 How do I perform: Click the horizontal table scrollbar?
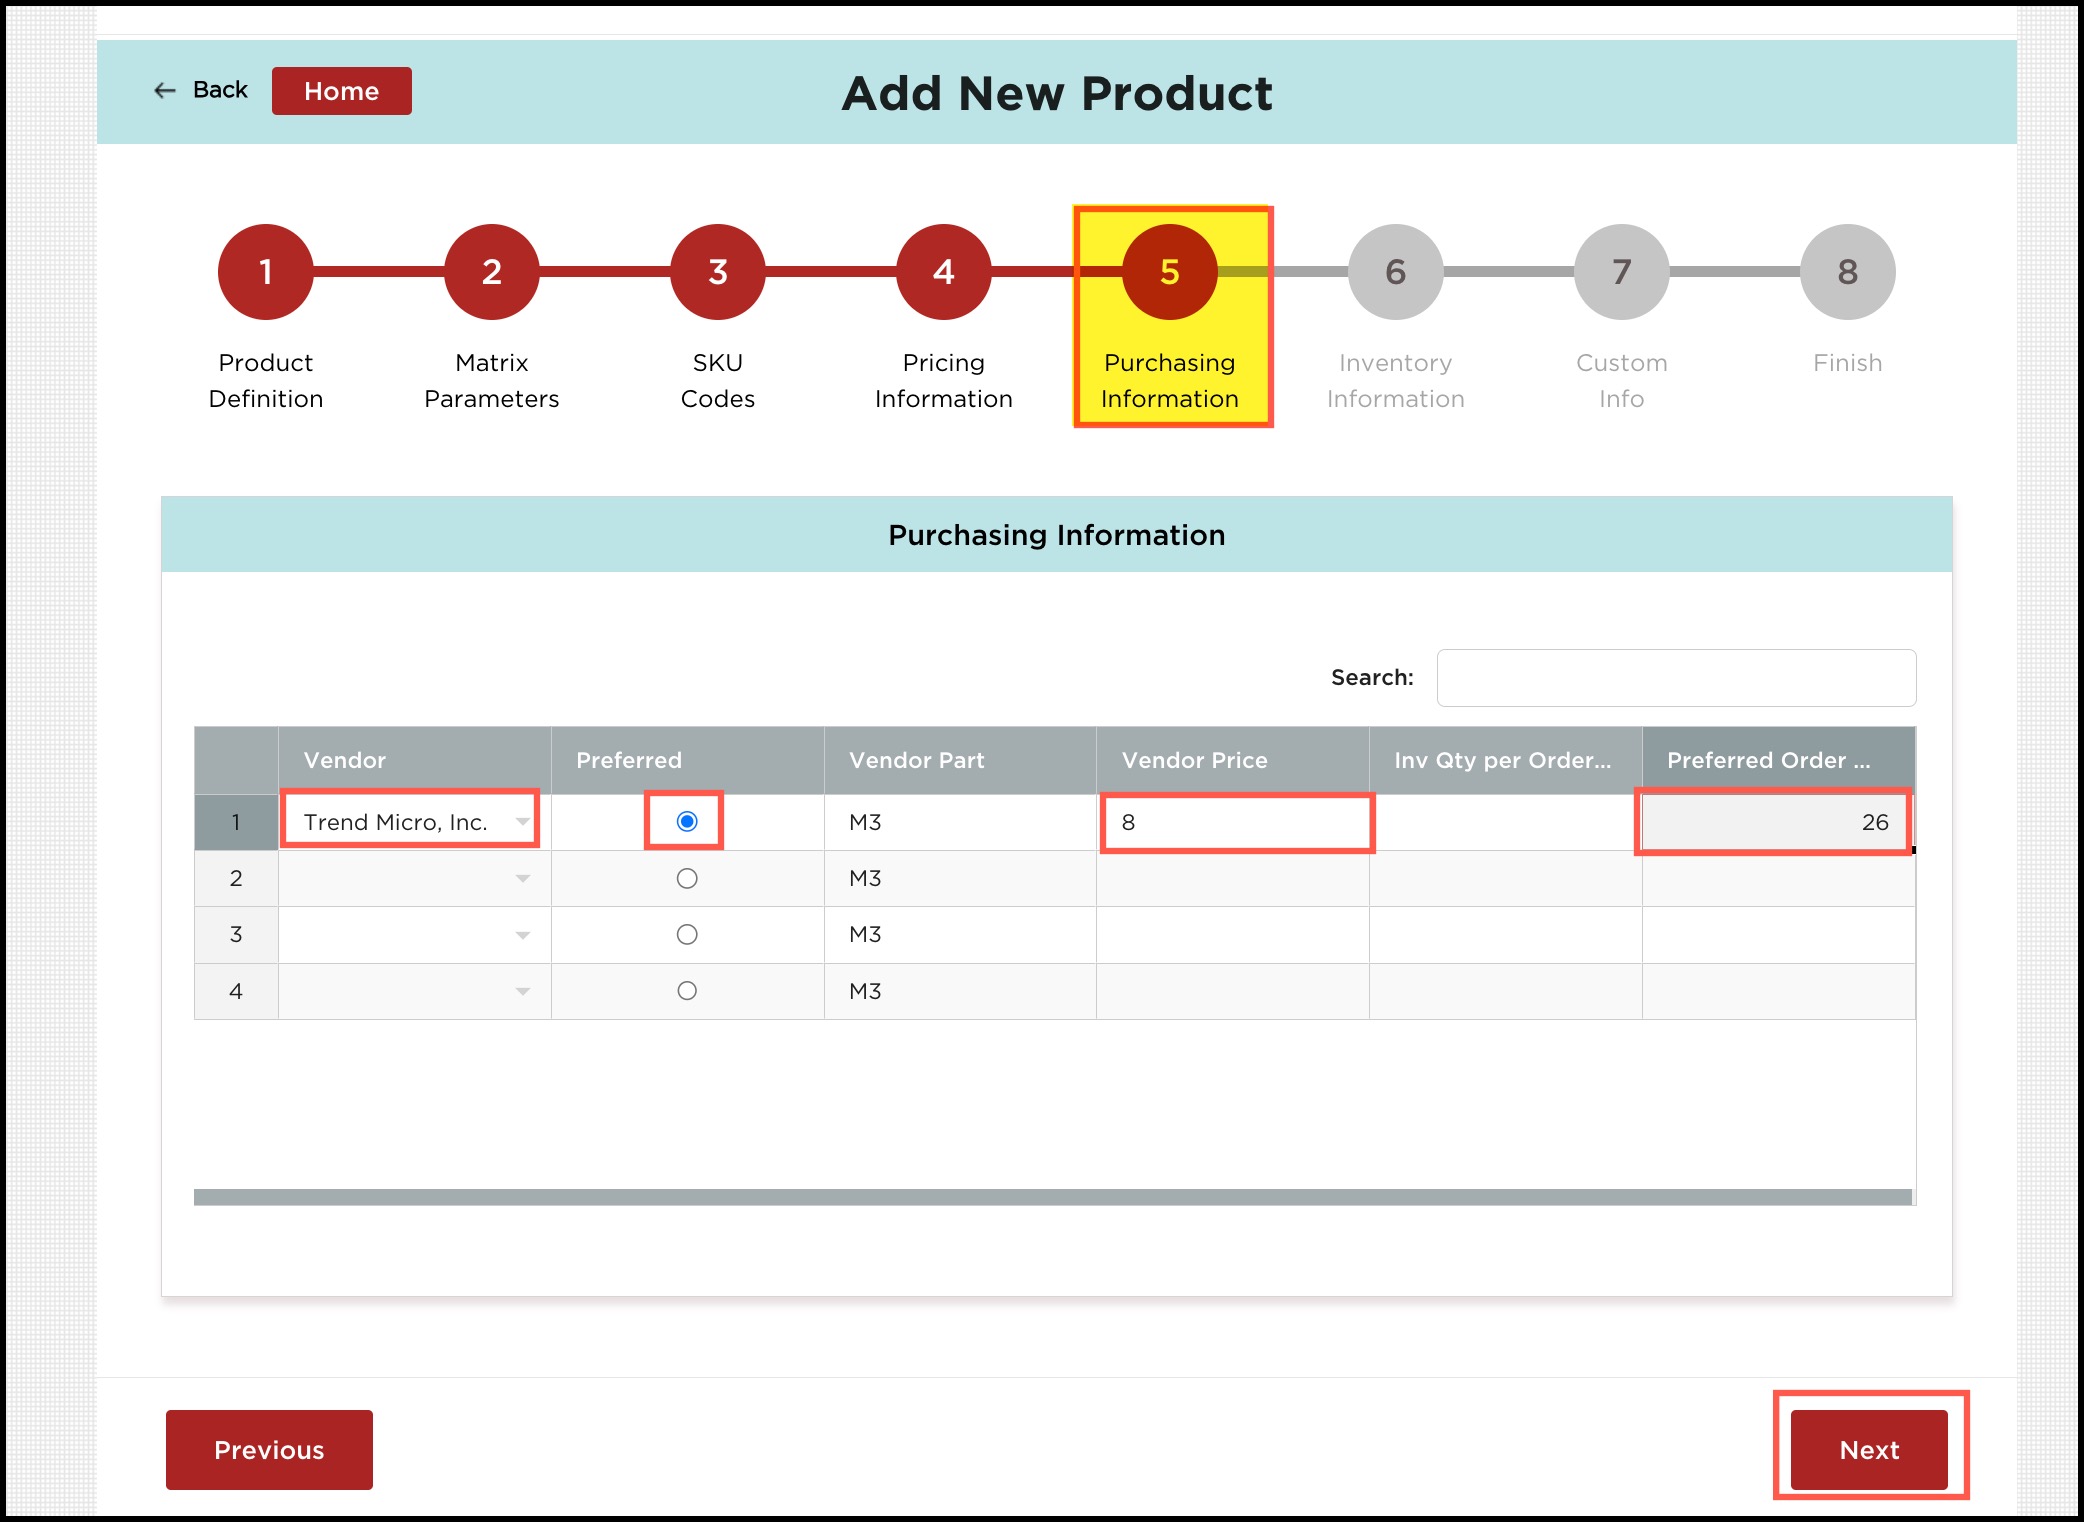tap(1052, 1197)
